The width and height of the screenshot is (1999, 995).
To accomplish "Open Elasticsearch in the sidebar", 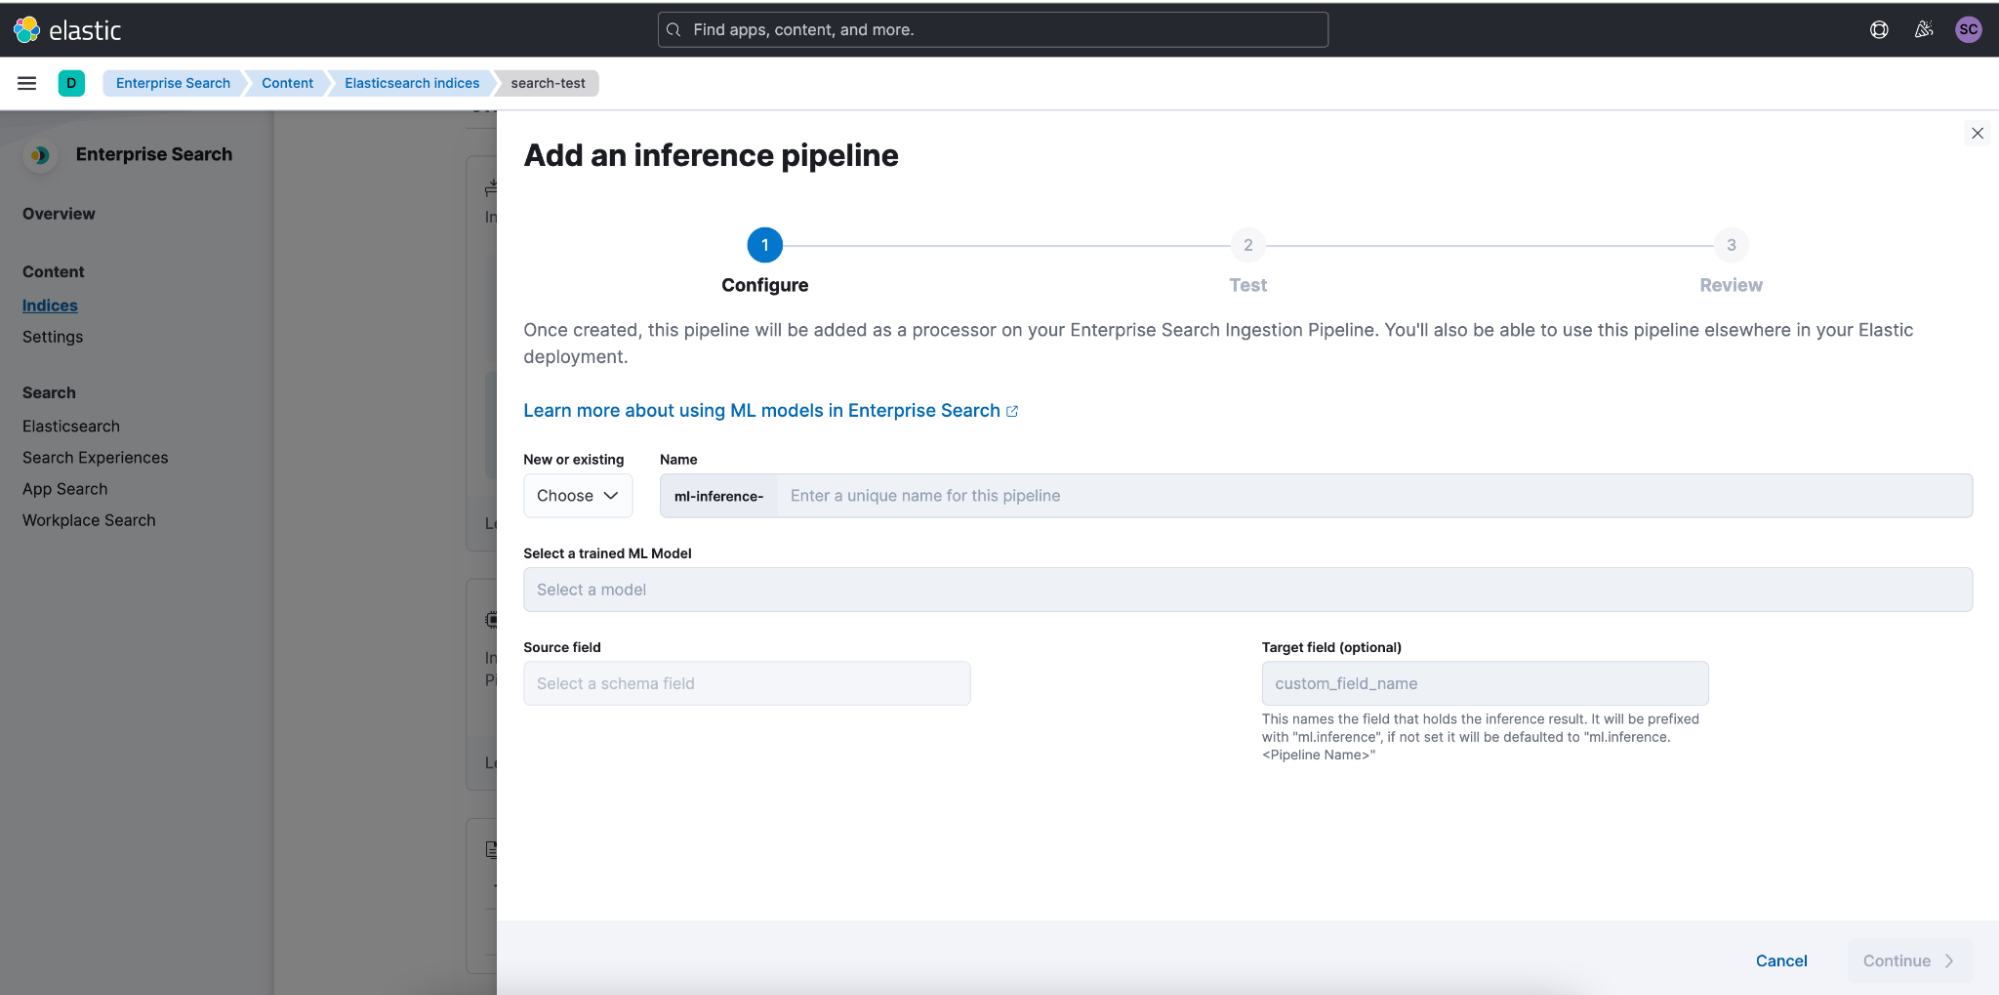I will pyautogui.click(x=71, y=426).
